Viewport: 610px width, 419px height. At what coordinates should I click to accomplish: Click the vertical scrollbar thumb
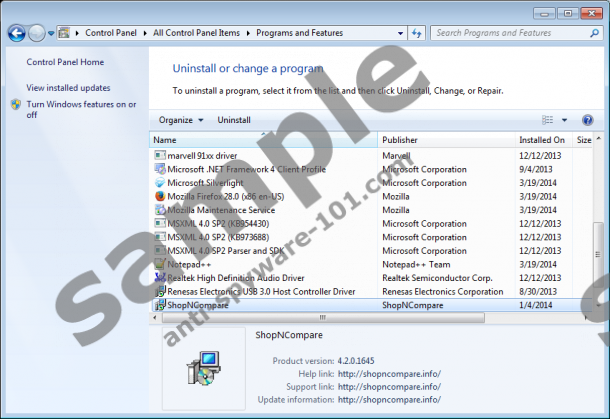pos(598,255)
